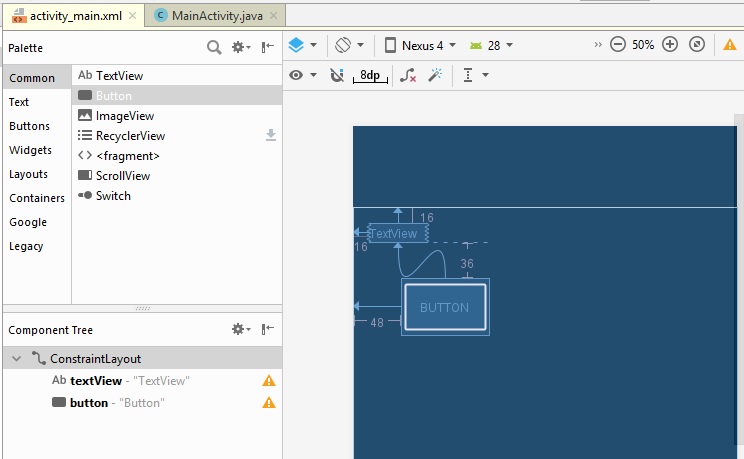Collapse the ConstraintLayout tree node
Image resolution: width=744 pixels, height=459 pixels.
[x=17, y=358]
